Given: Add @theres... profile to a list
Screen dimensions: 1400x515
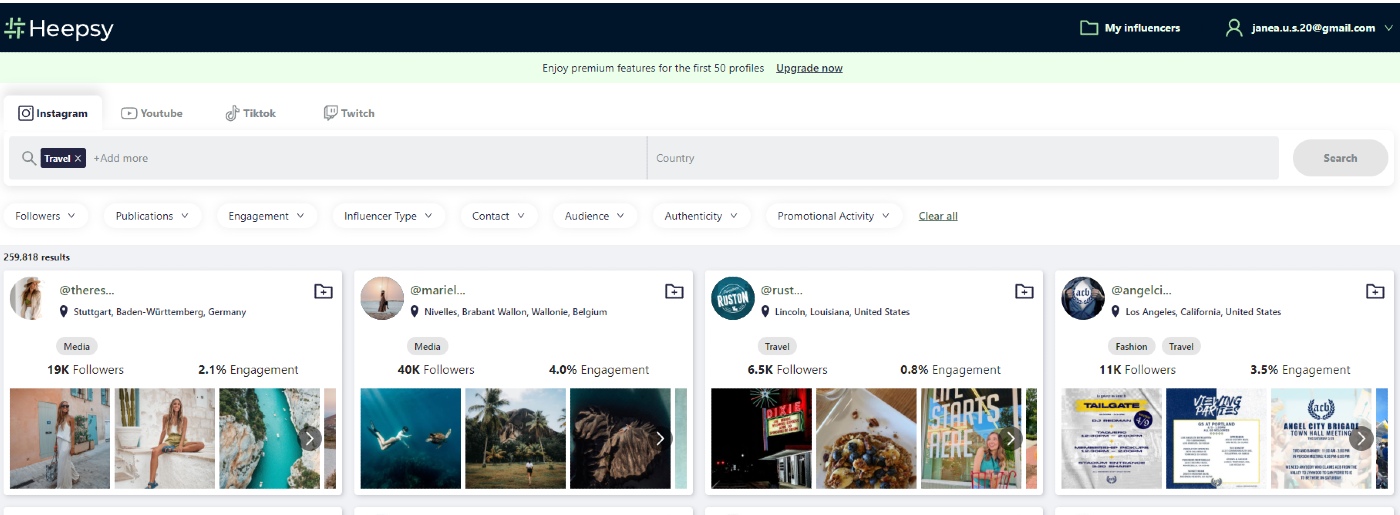Looking at the screenshot, I should (323, 291).
